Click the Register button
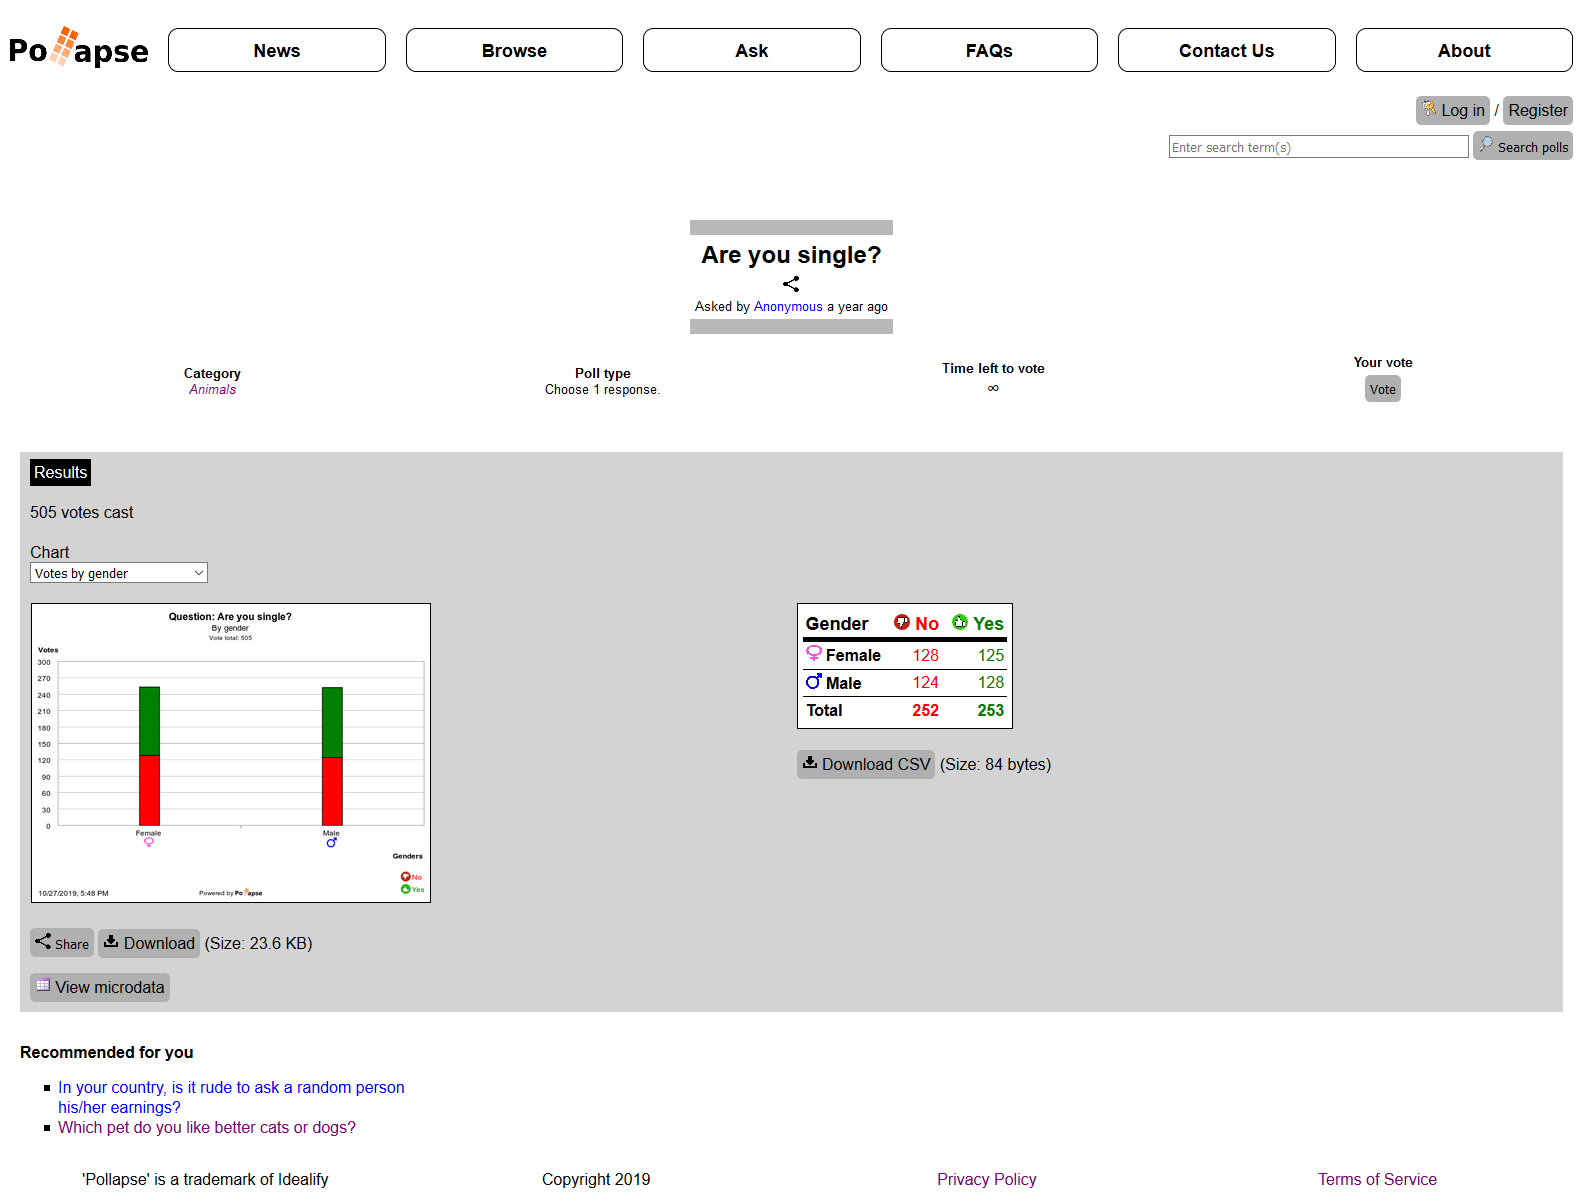 1538,110
